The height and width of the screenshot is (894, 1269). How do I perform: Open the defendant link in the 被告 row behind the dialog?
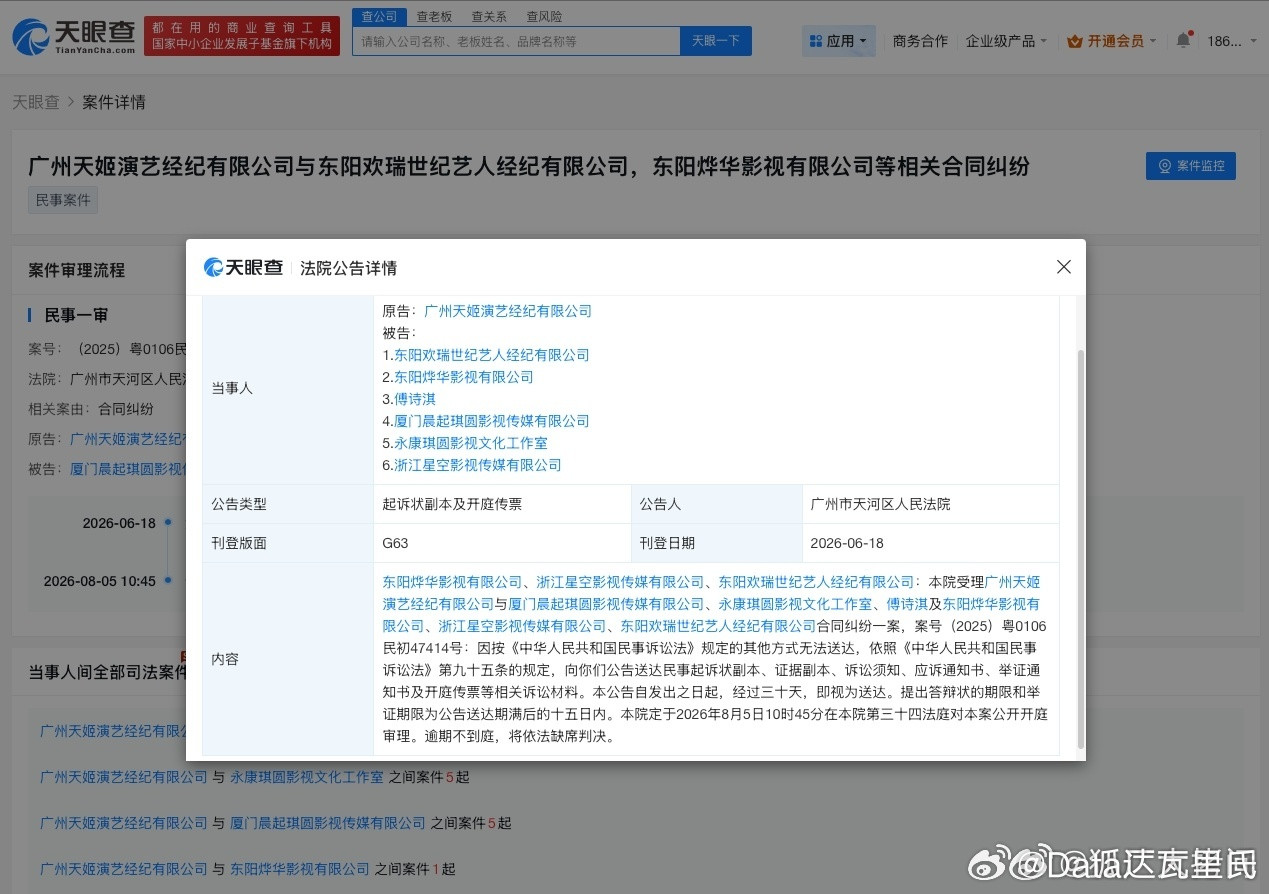[x=128, y=468]
